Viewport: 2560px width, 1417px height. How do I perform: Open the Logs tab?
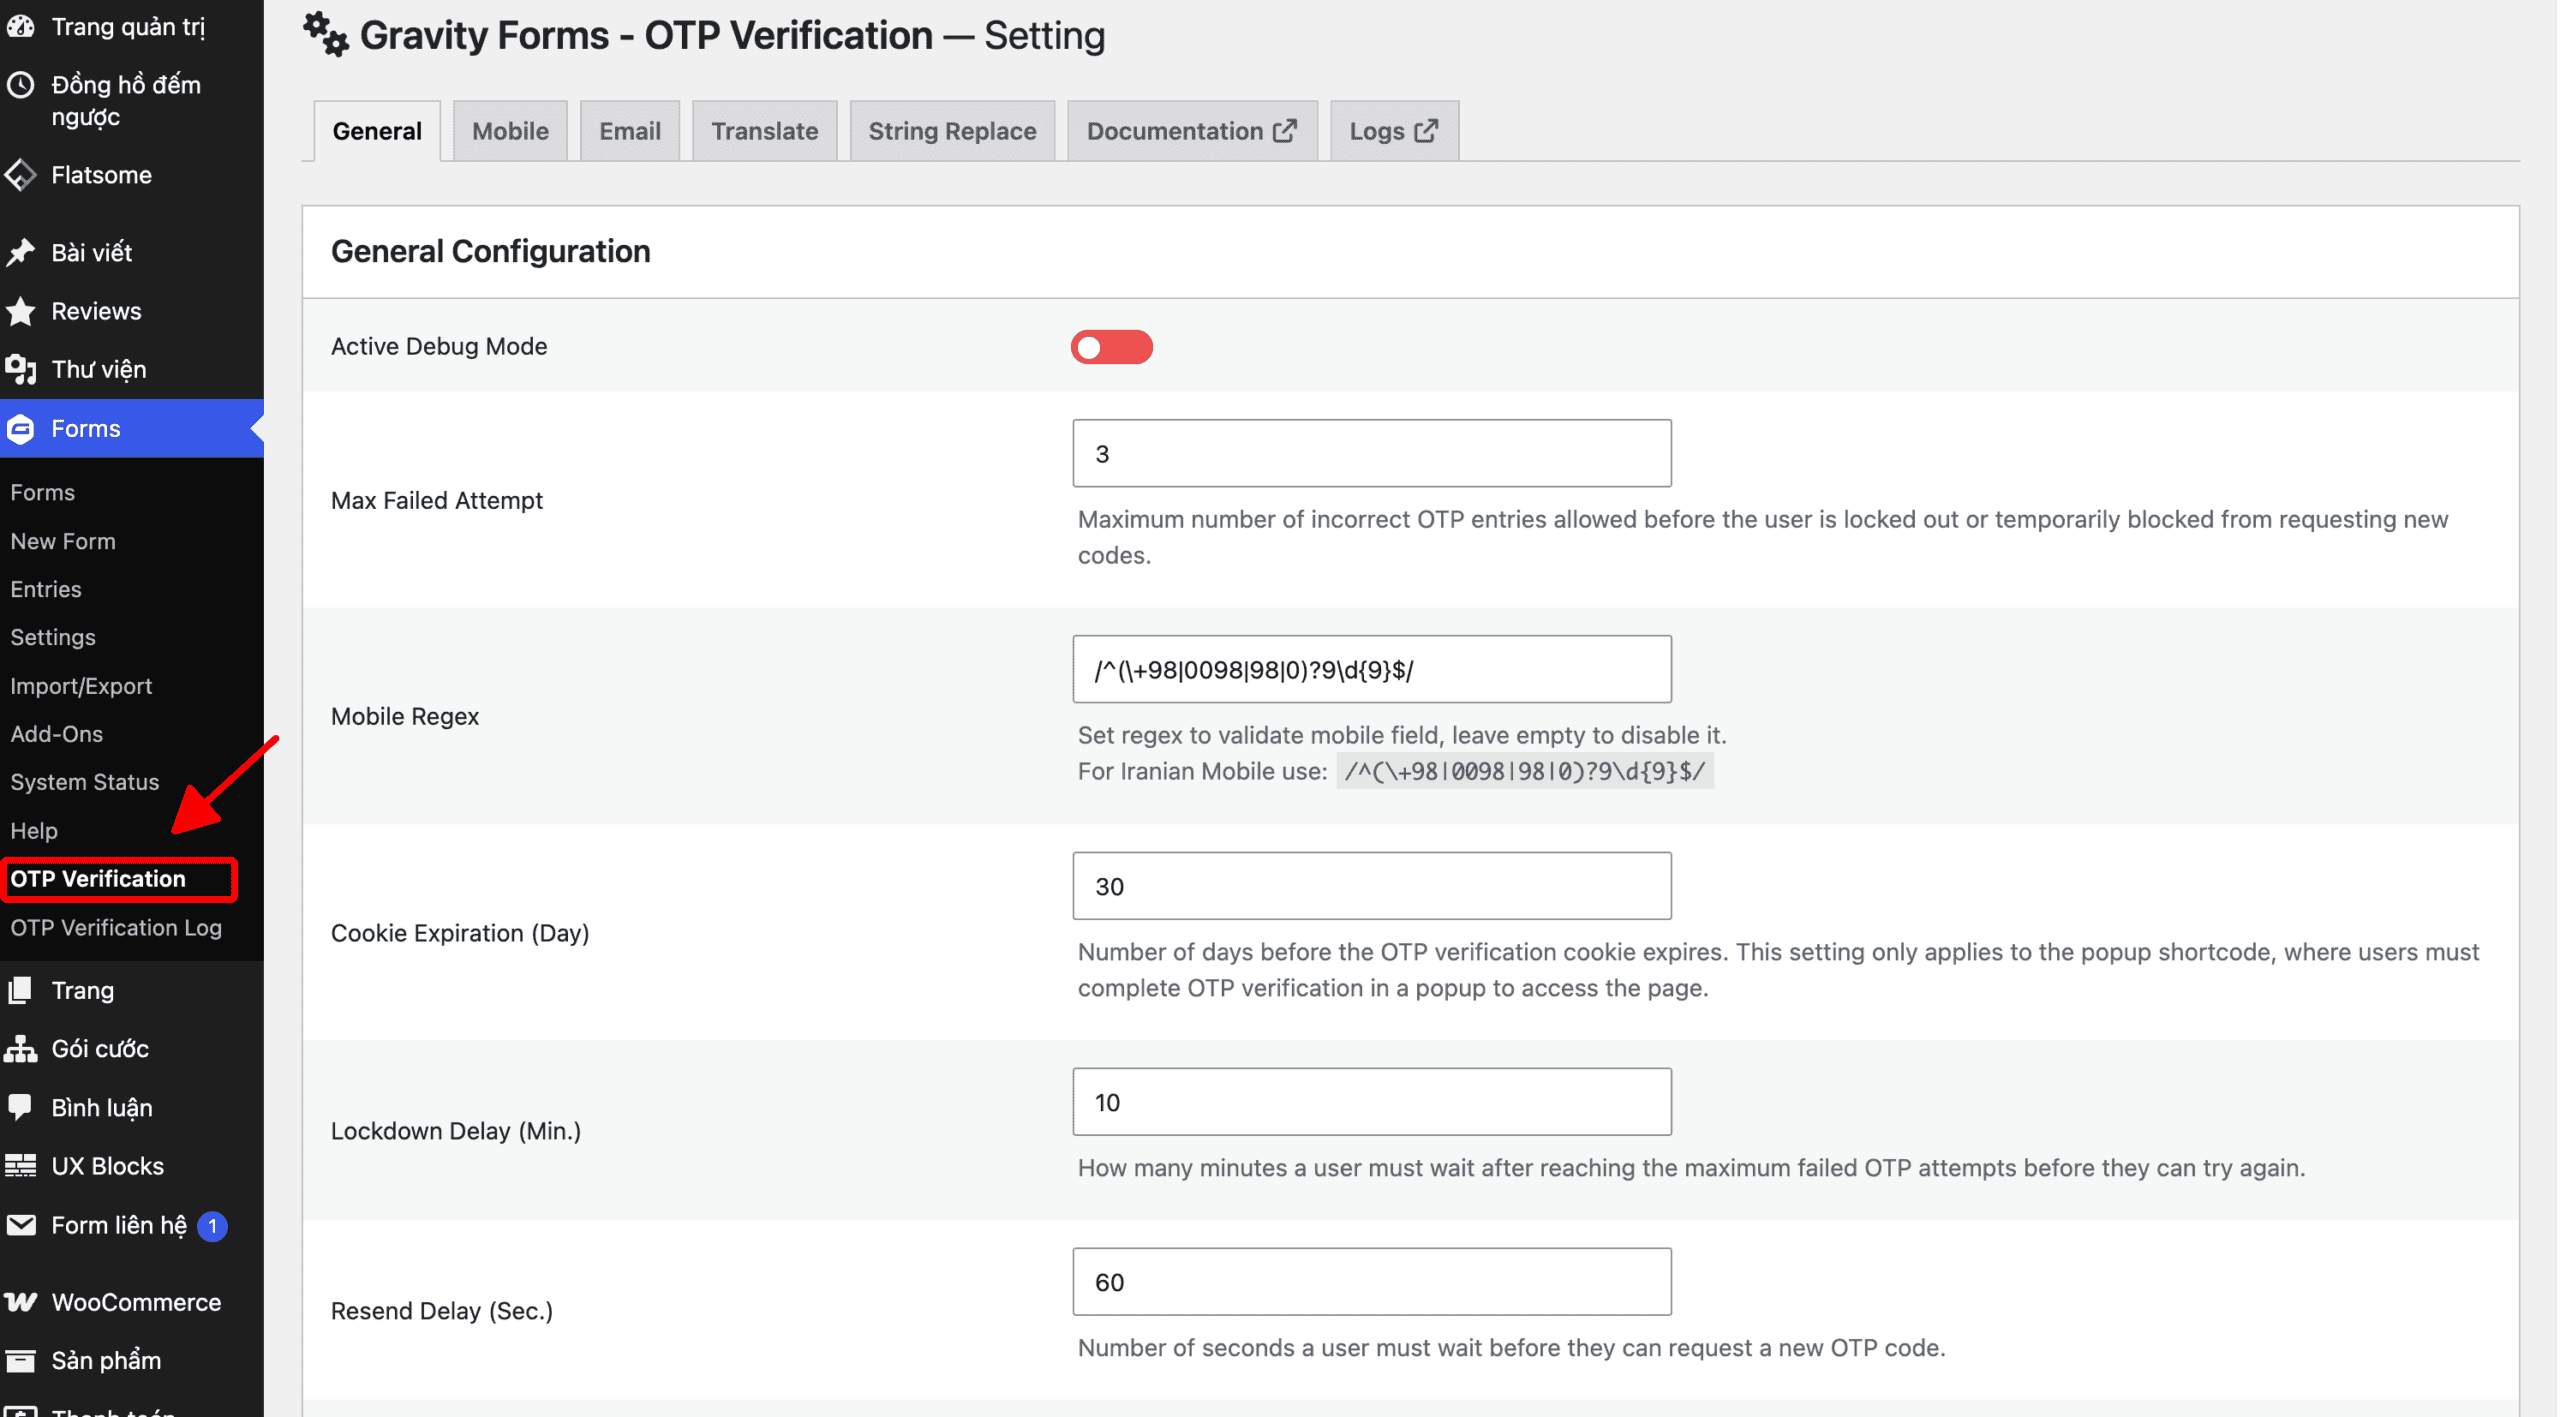(1394, 131)
